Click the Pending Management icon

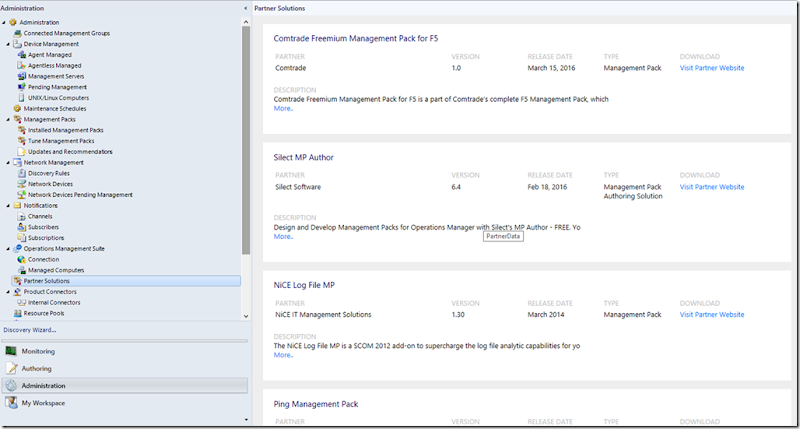tap(21, 87)
